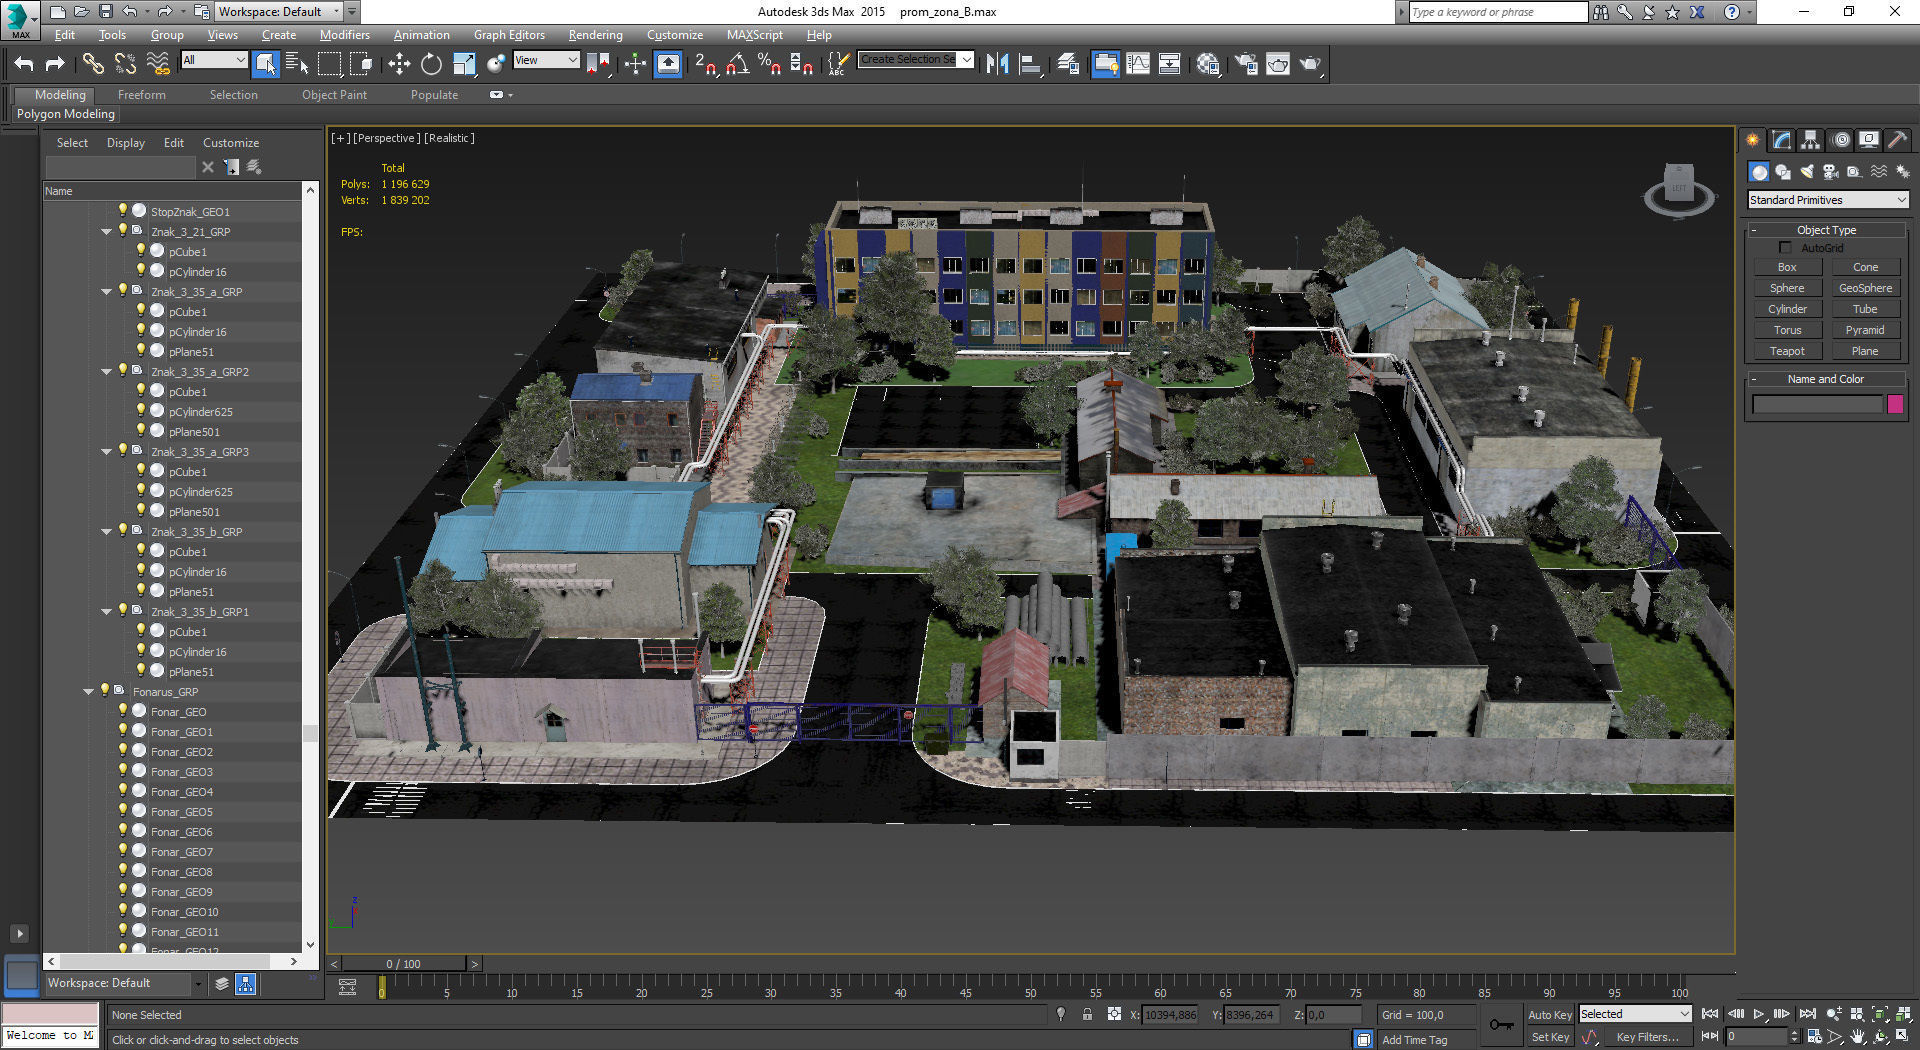Open the Display command panel tab
The height and width of the screenshot is (1050, 1920).
pyautogui.click(x=1869, y=140)
